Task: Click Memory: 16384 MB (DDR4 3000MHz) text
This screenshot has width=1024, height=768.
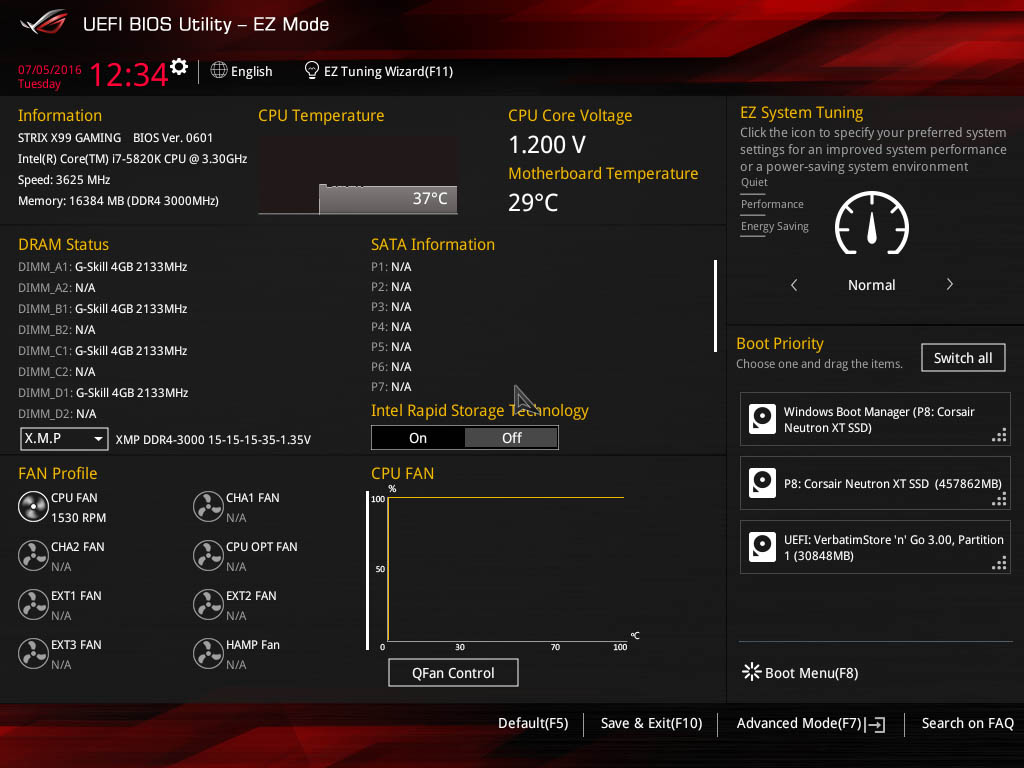Action: (x=118, y=200)
